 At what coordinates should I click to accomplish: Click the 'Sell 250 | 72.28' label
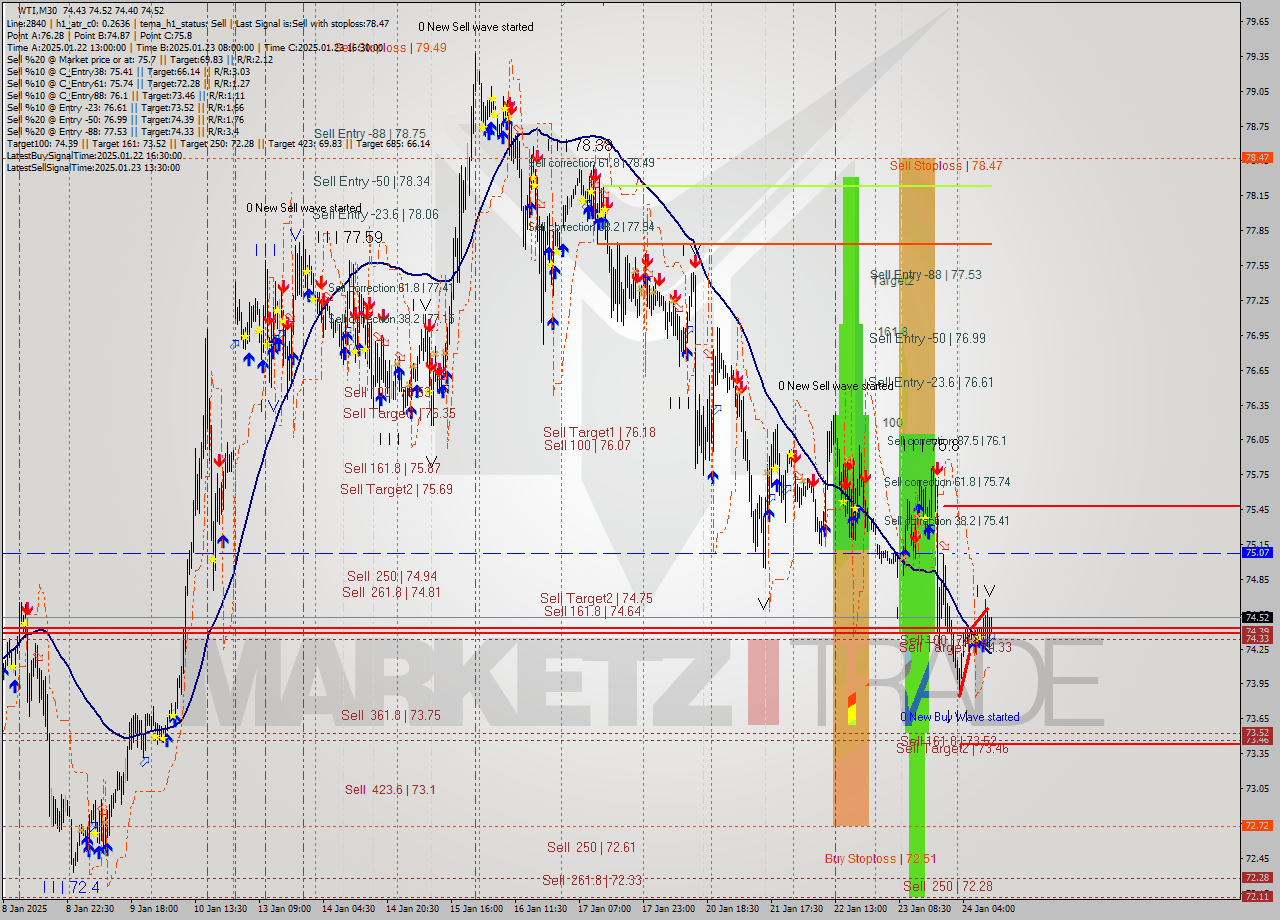point(948,887)
